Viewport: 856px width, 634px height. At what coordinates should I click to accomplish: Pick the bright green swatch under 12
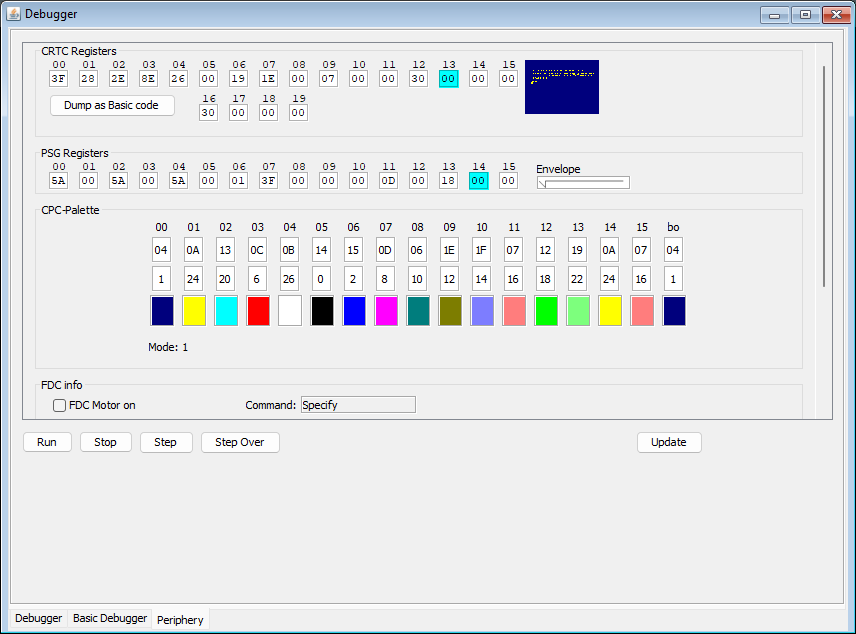point(546,311)
